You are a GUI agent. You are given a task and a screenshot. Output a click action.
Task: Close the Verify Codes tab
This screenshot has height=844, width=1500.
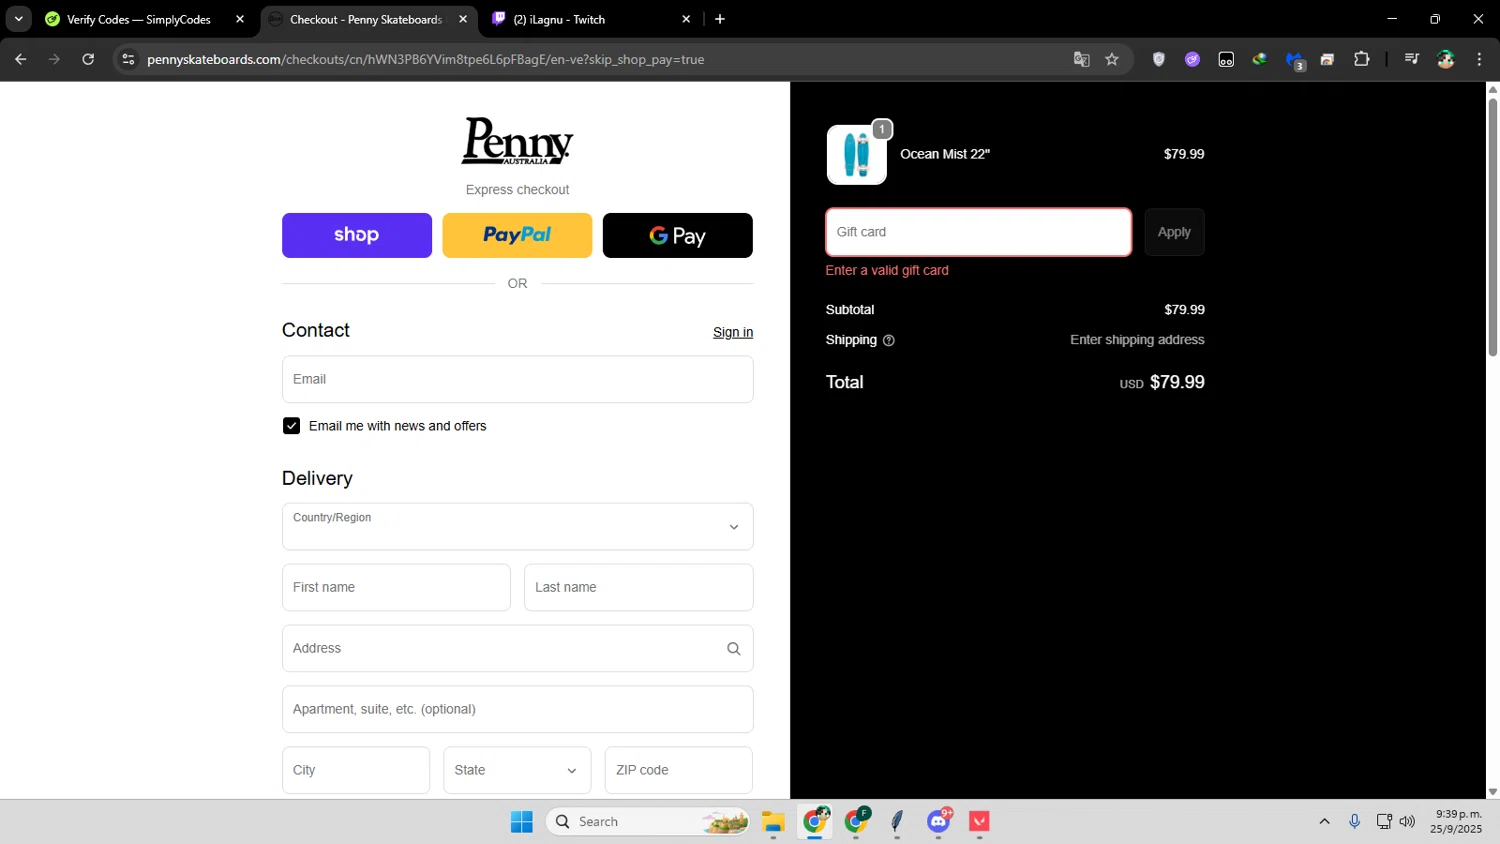240,19
